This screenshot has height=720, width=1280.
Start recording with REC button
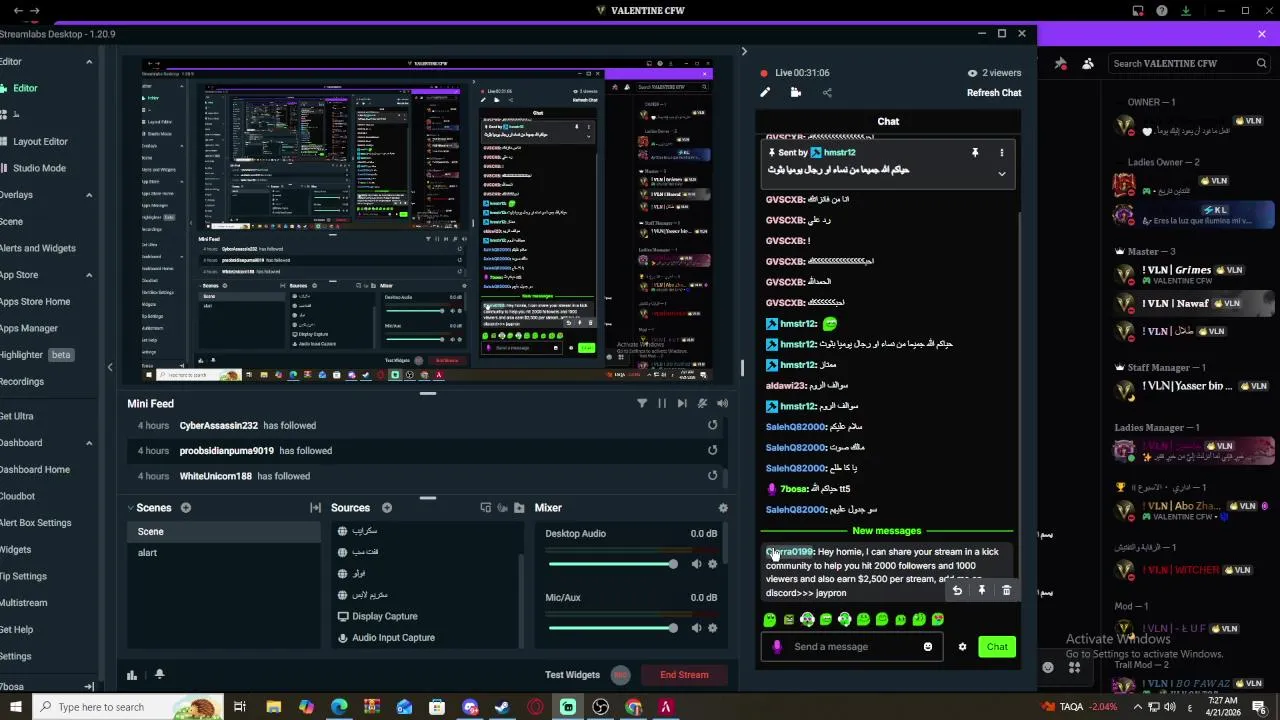[x=620, y=675]
